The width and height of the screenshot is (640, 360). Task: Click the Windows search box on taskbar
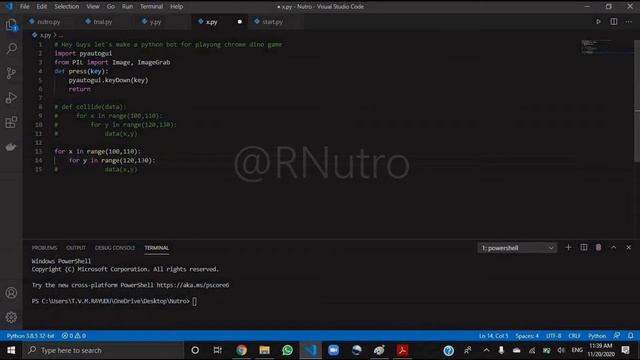tap(103, 350)
